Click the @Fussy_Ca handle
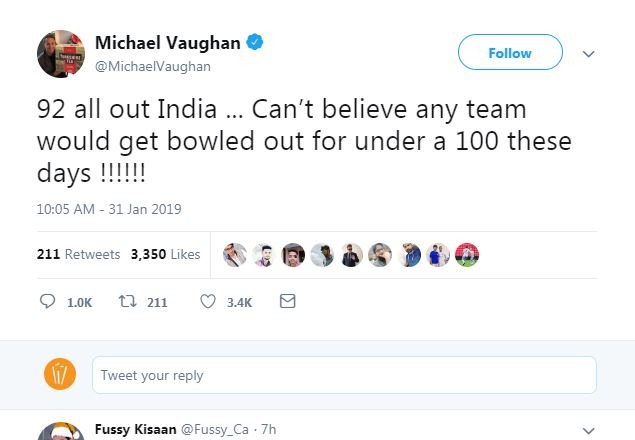 point(217,429)
